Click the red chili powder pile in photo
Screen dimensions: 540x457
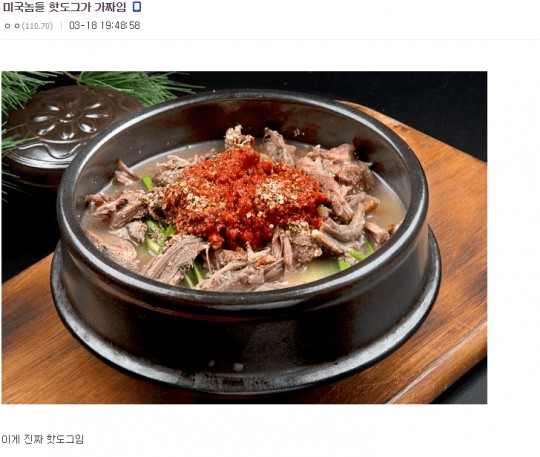tap(243, 196)
